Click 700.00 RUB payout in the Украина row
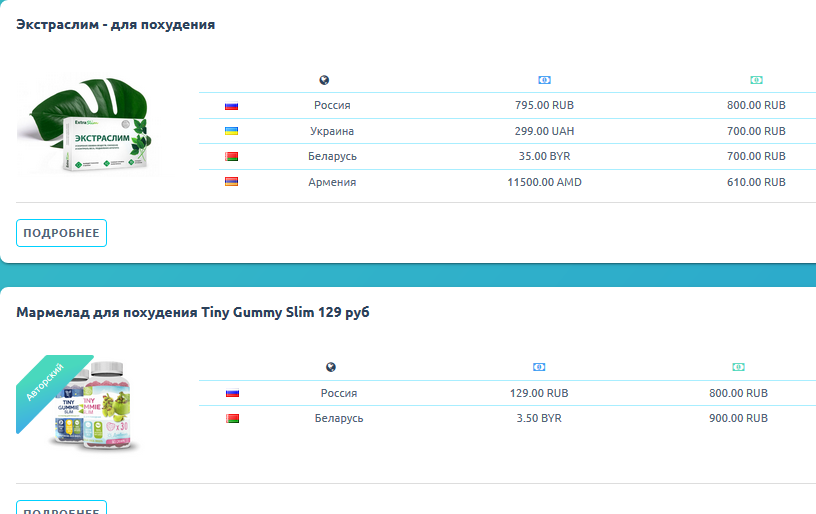816x514 pixels. tap(756, 131)
